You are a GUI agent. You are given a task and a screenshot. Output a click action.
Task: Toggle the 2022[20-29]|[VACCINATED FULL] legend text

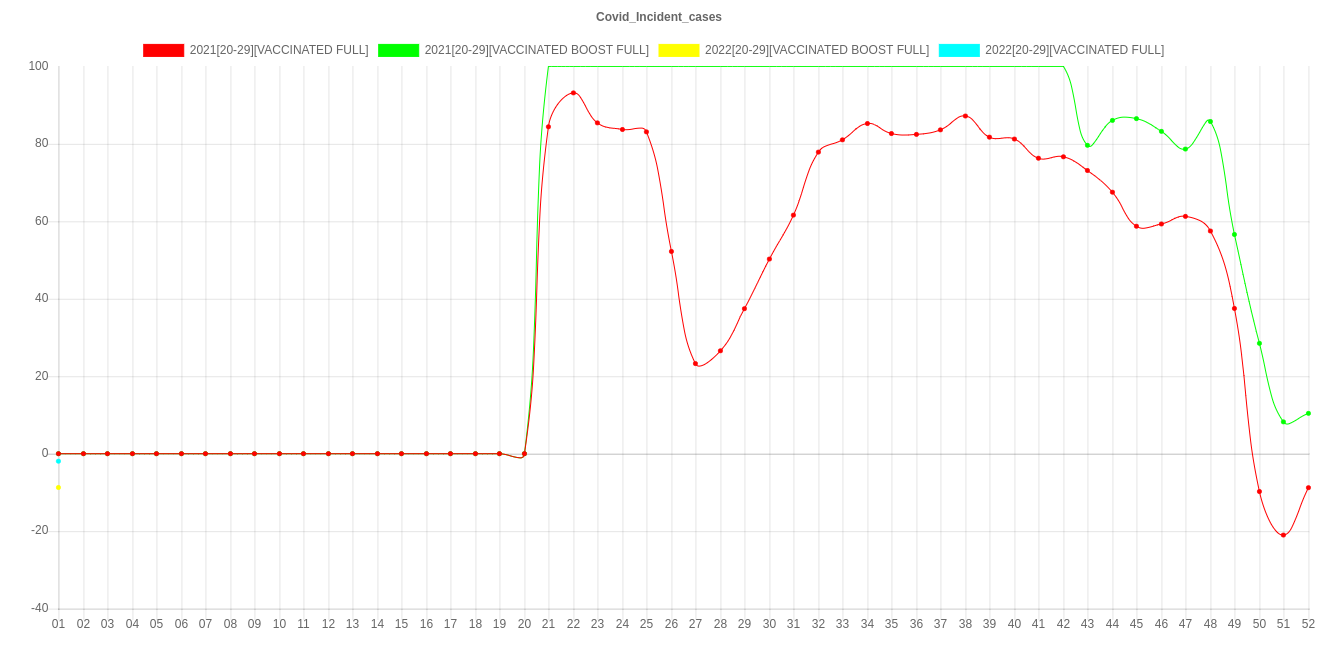1074,50
